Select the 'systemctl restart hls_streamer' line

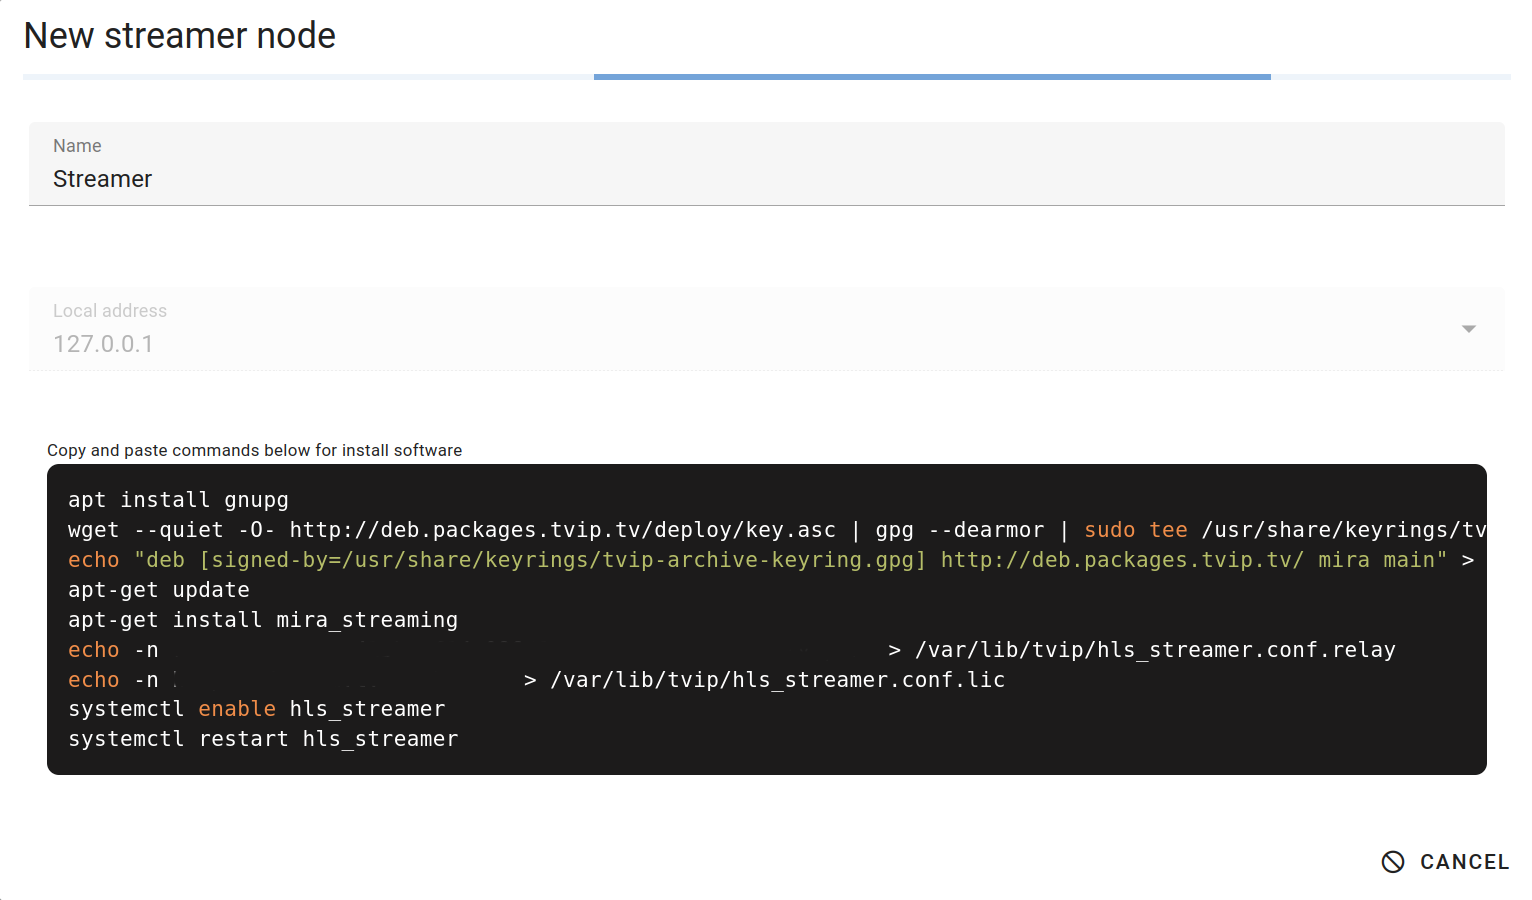263,739
